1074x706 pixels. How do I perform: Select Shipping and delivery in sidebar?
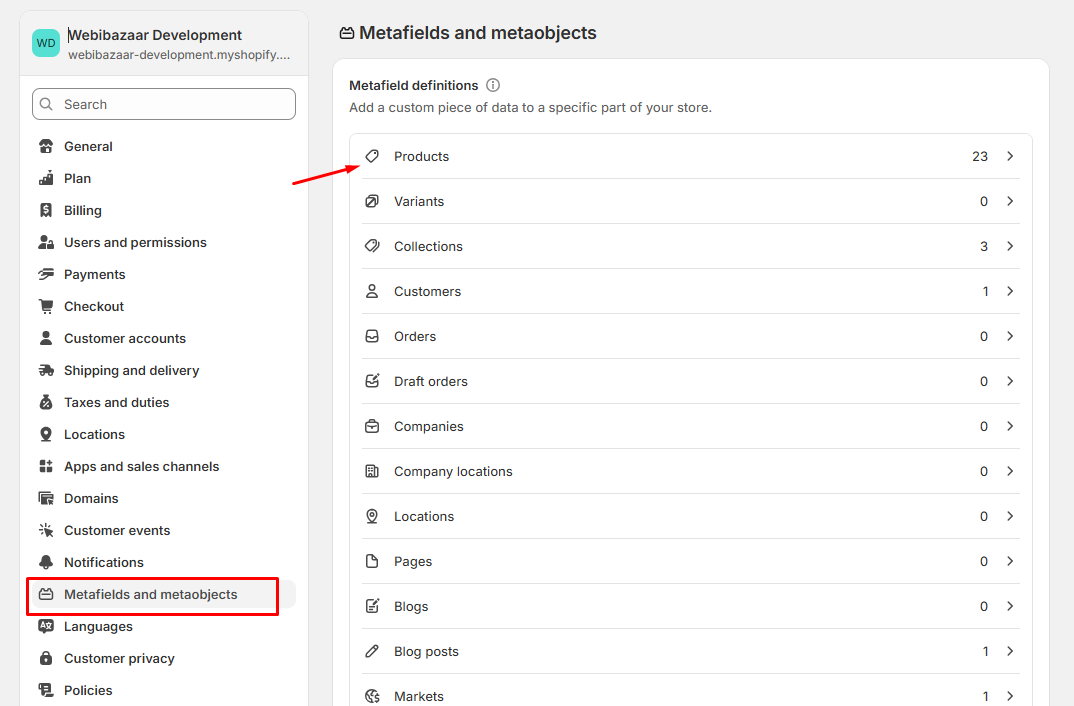tap(131, 370)
